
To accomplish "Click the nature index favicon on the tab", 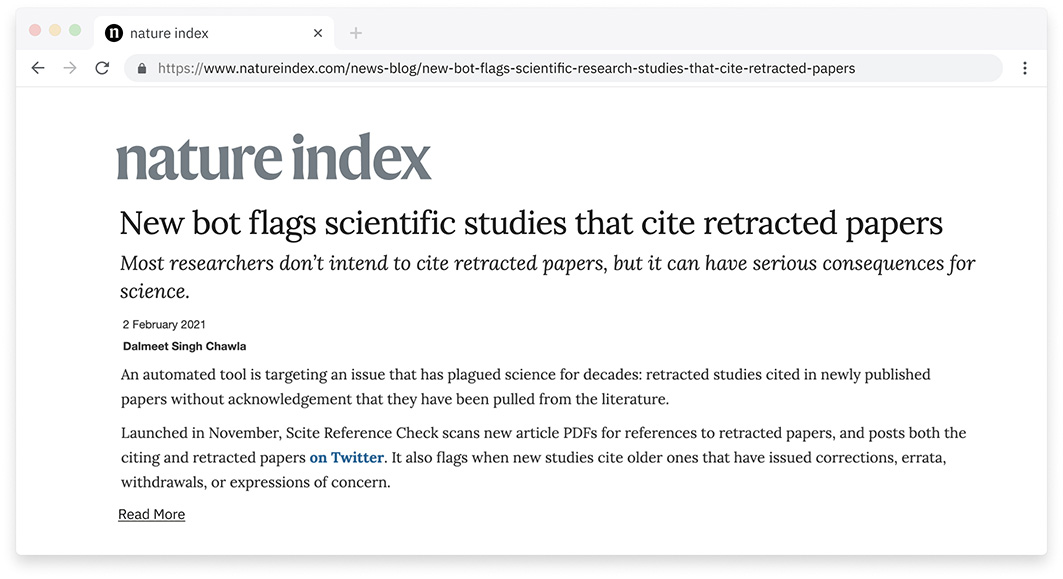I will pyautogui.click(x=113, y=32).
